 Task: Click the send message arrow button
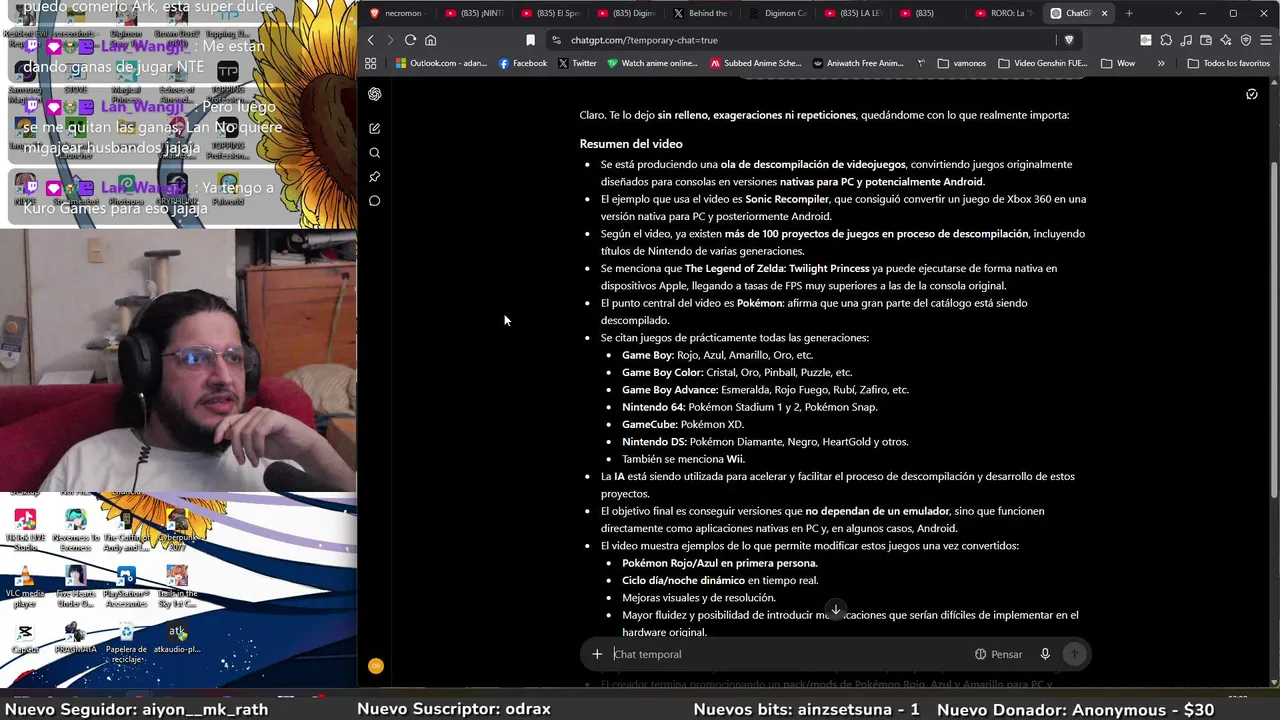pos(1074,654)
